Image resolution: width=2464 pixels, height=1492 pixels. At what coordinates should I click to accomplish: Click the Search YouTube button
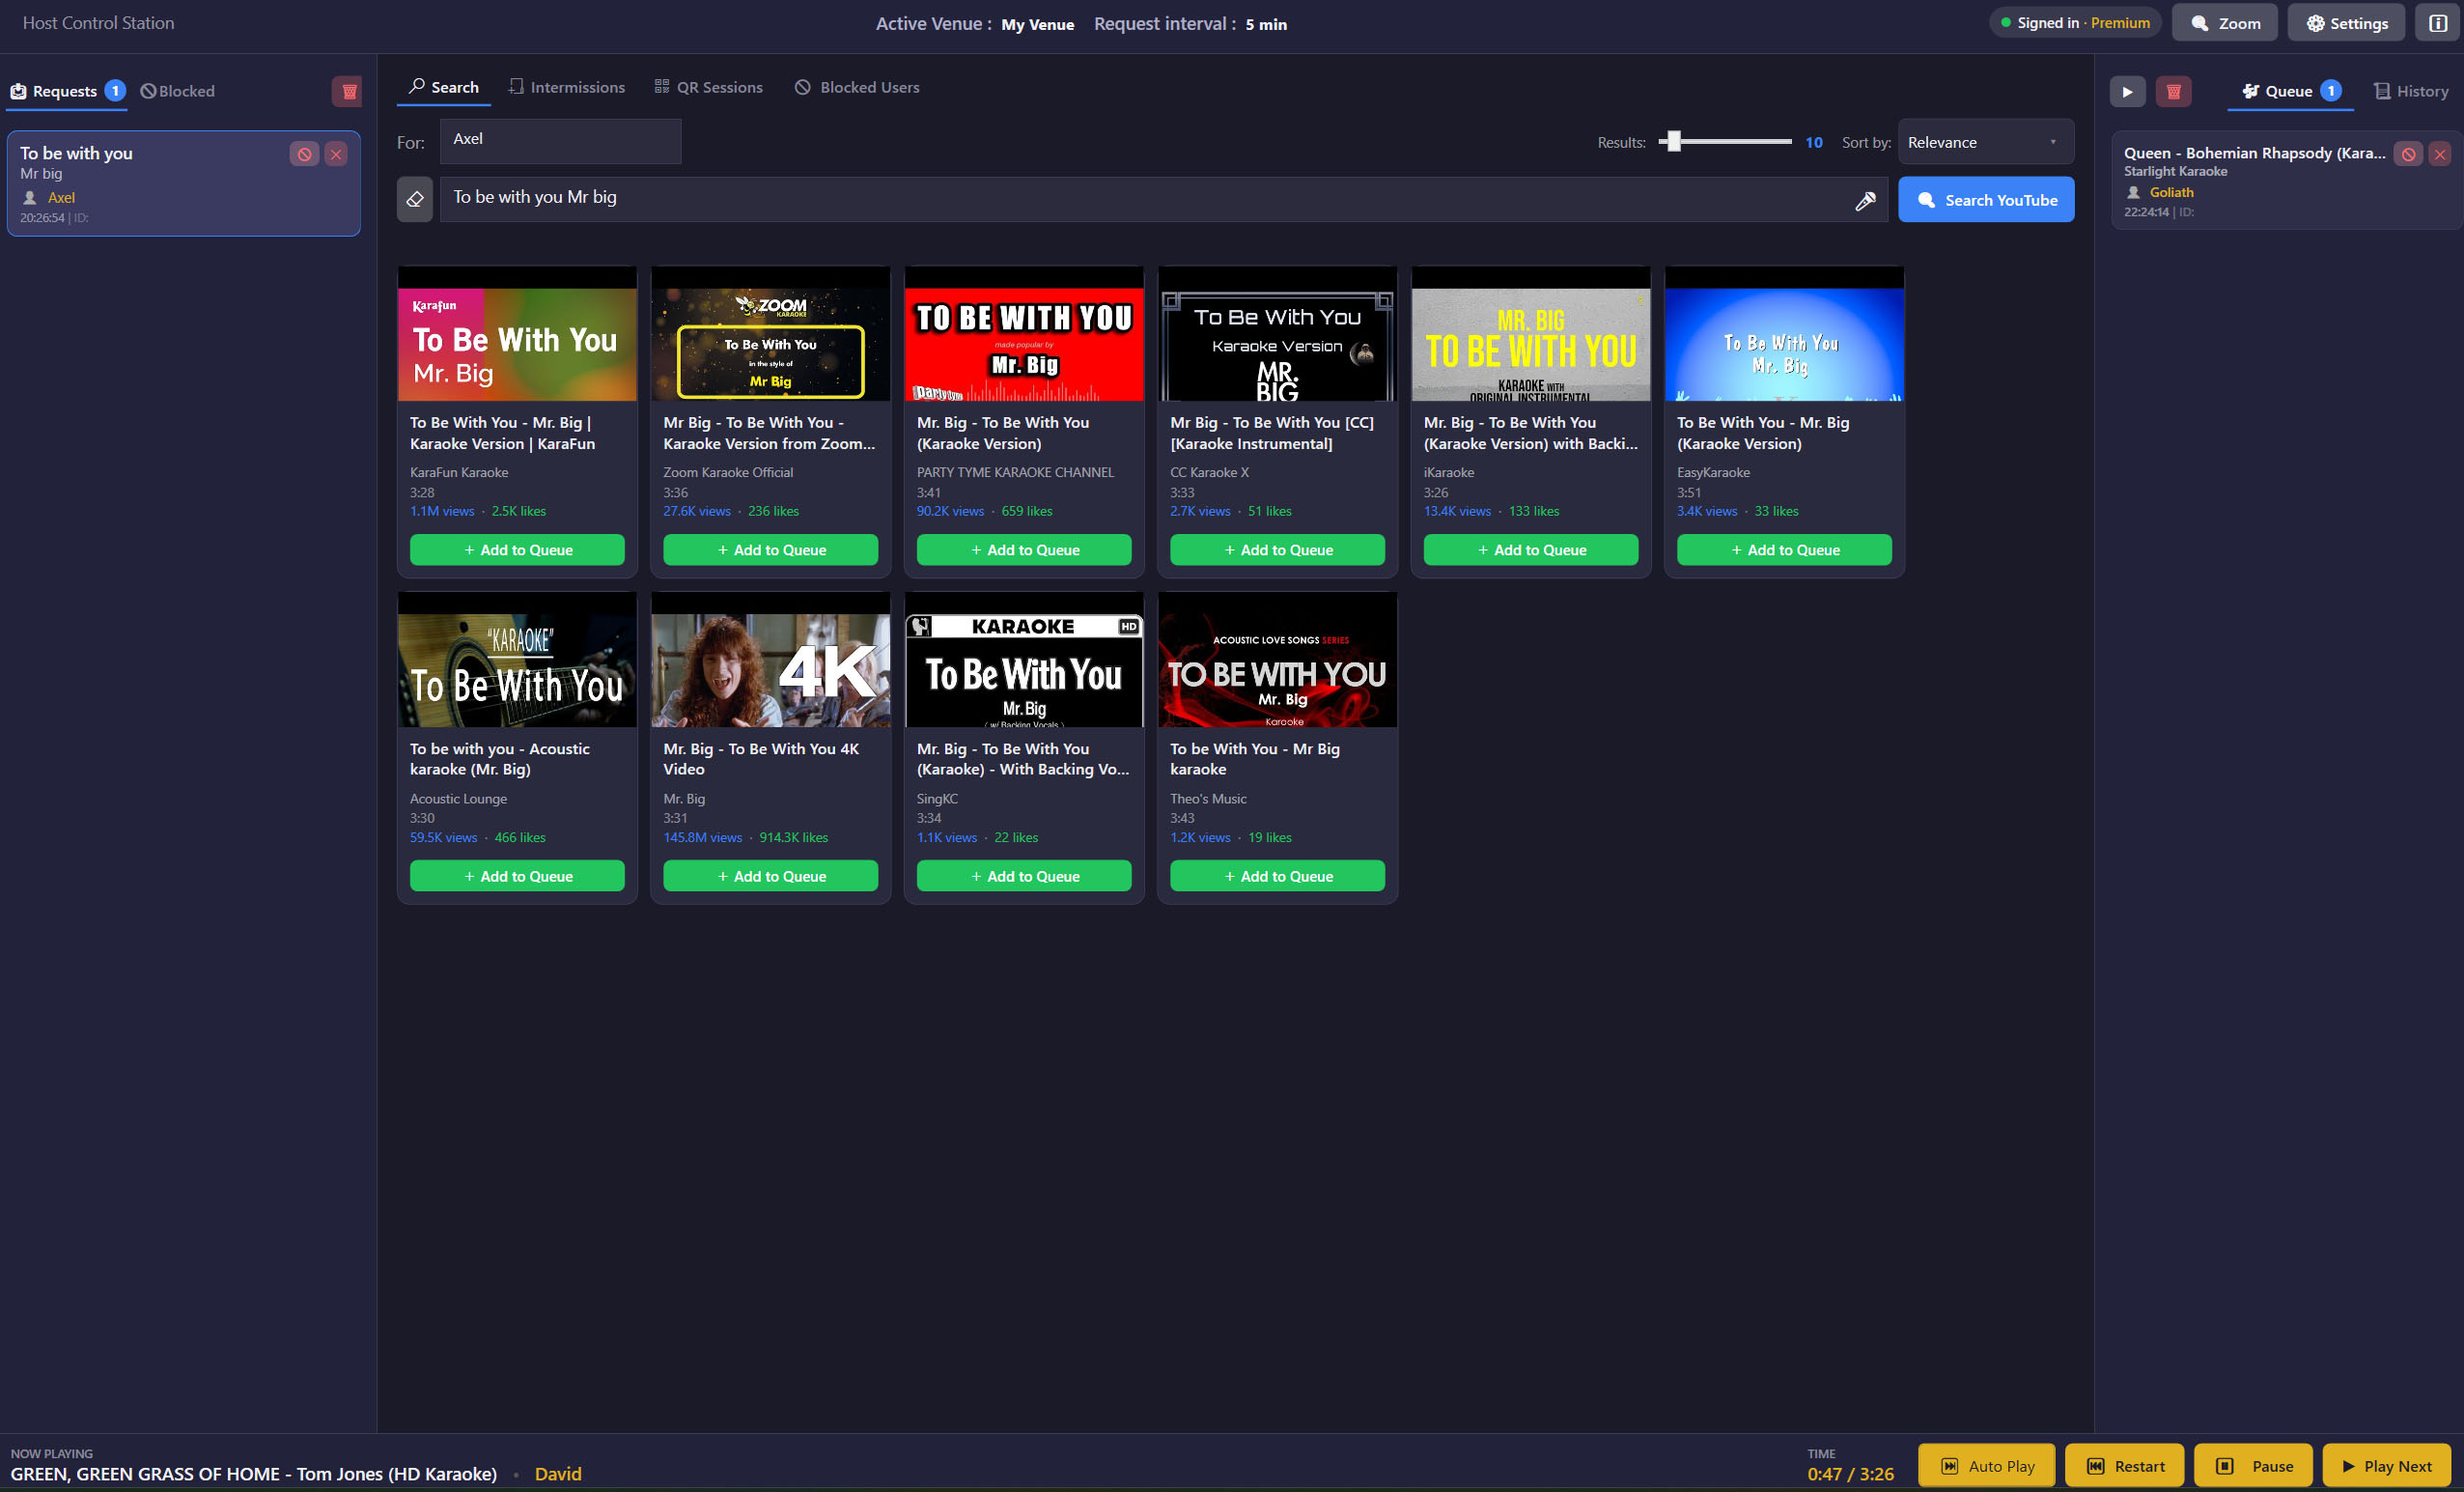pyautogui.click(x=1986, y=200)
